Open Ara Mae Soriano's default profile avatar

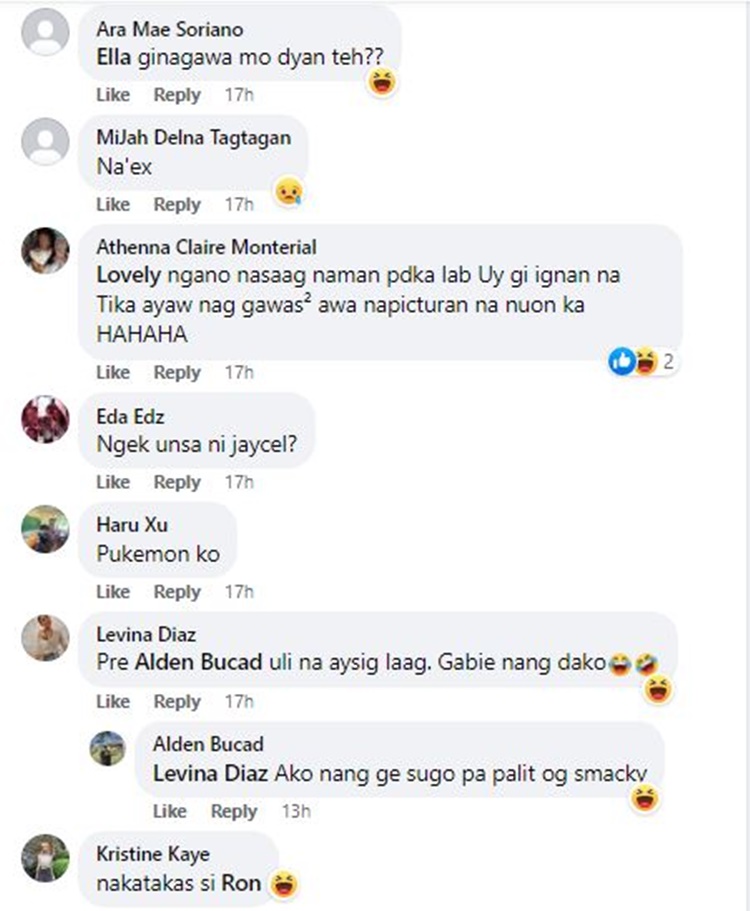pyautogui.click(x=45, y=31)
